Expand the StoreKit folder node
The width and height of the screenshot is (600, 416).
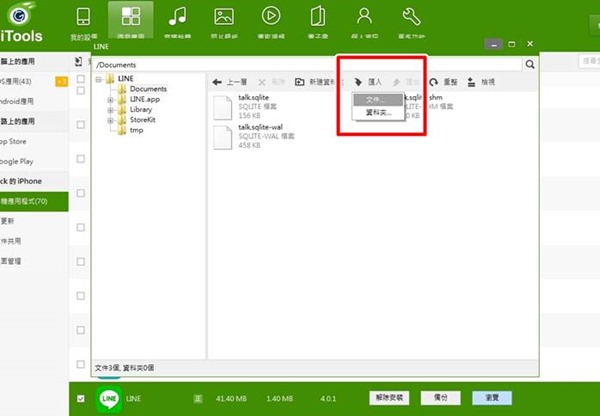111,121
